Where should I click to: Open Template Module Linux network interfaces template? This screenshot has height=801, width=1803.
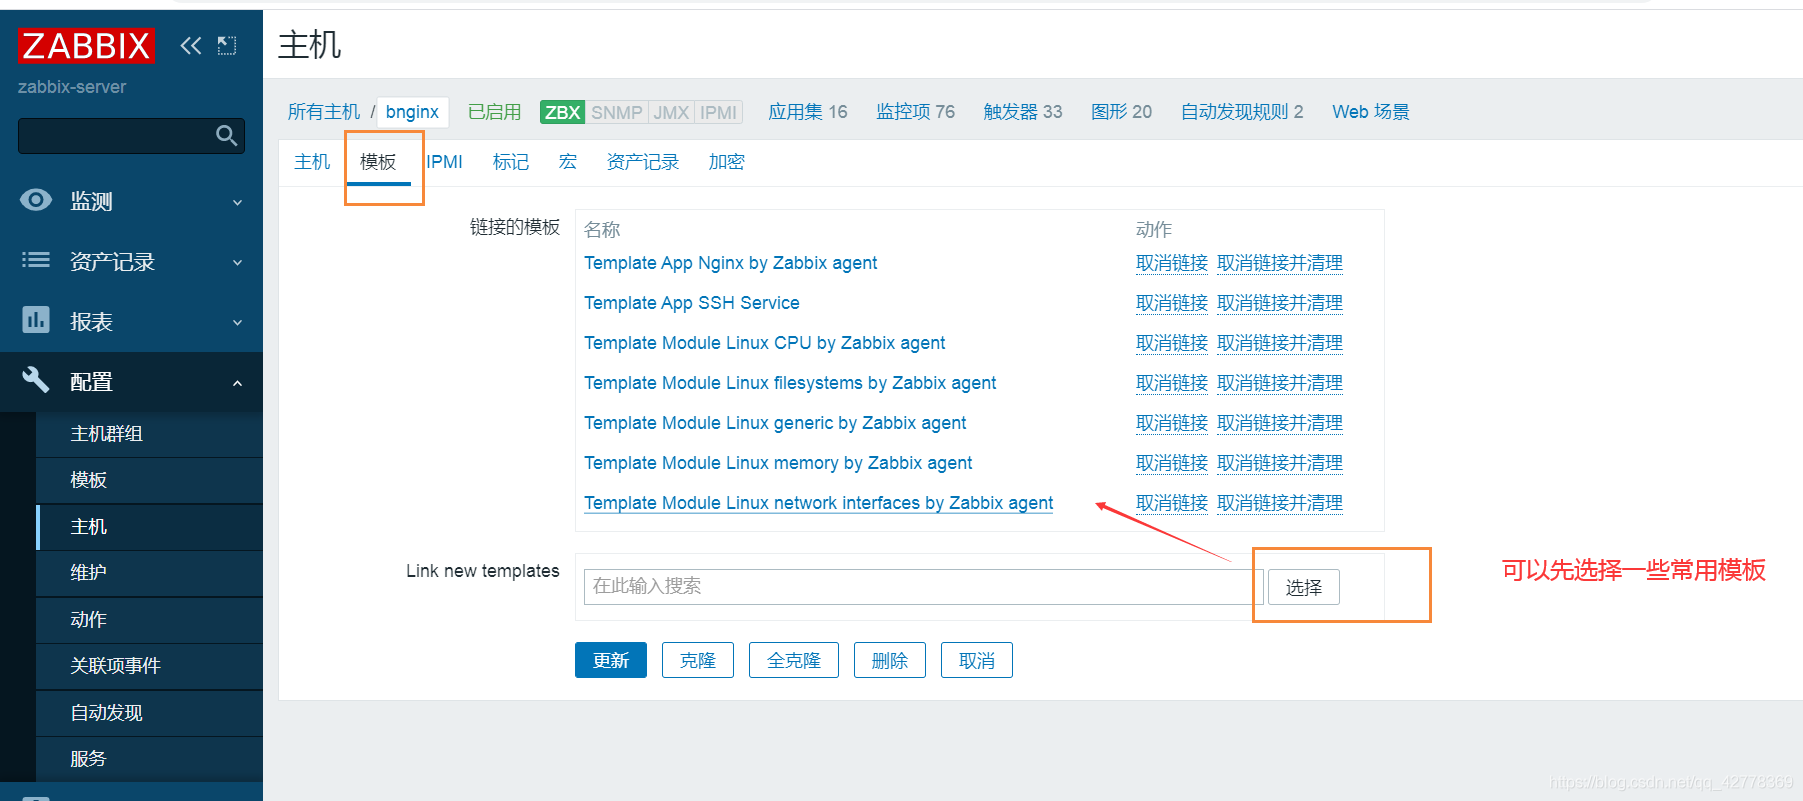(819, 503)
